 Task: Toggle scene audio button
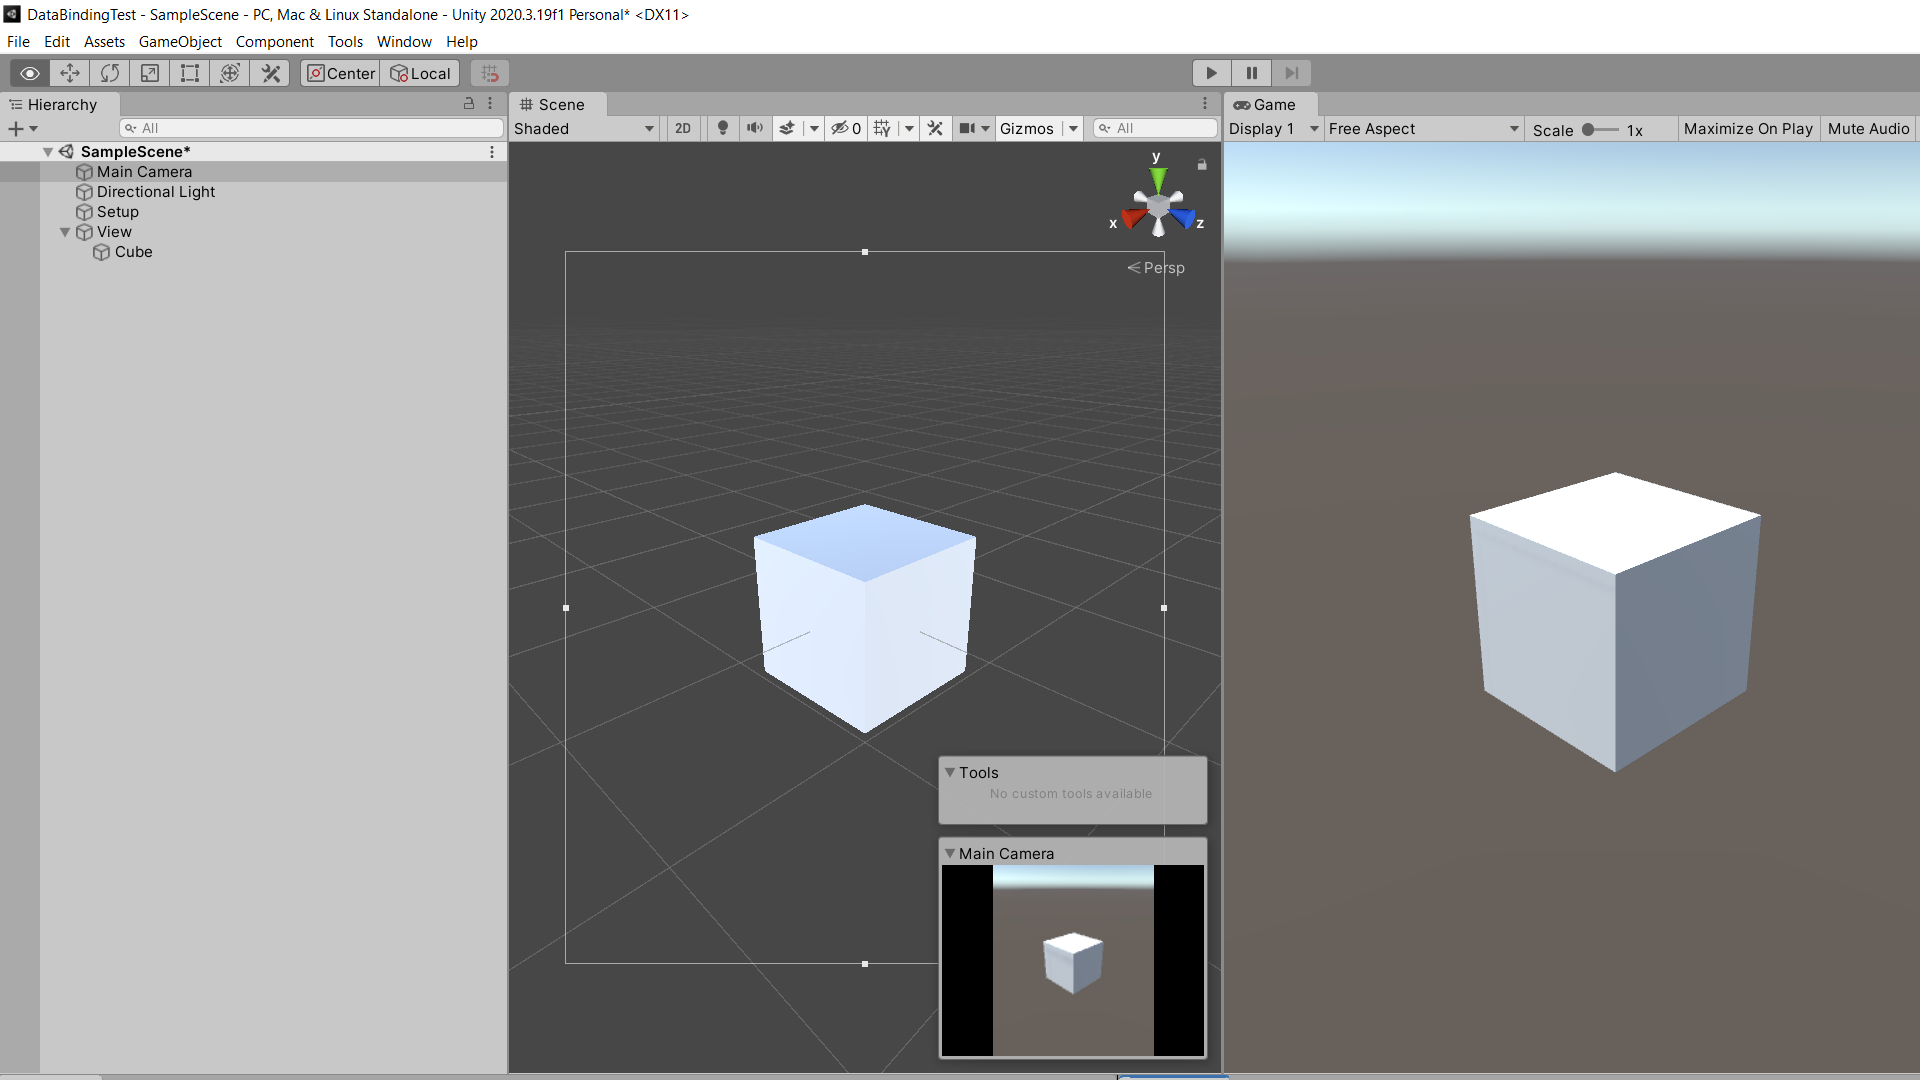tap(755, 128)
